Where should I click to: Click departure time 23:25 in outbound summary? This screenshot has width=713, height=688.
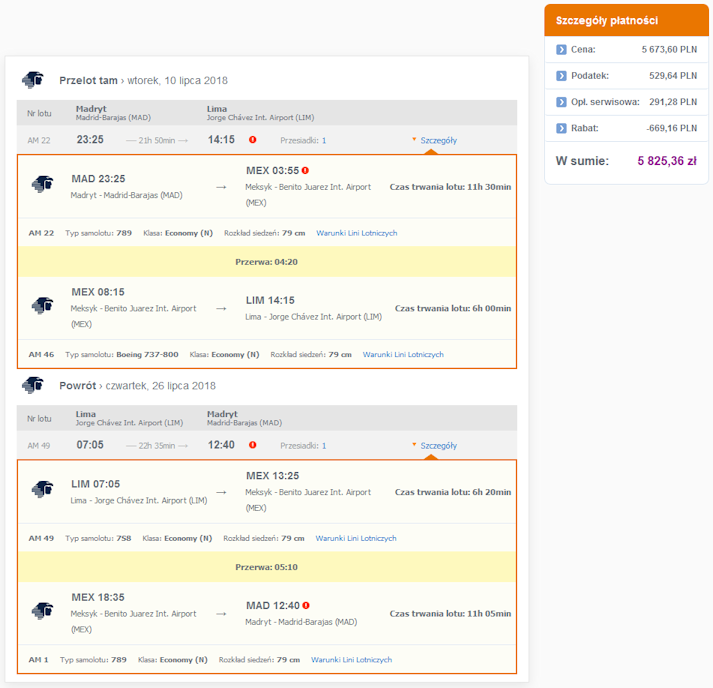90,140
